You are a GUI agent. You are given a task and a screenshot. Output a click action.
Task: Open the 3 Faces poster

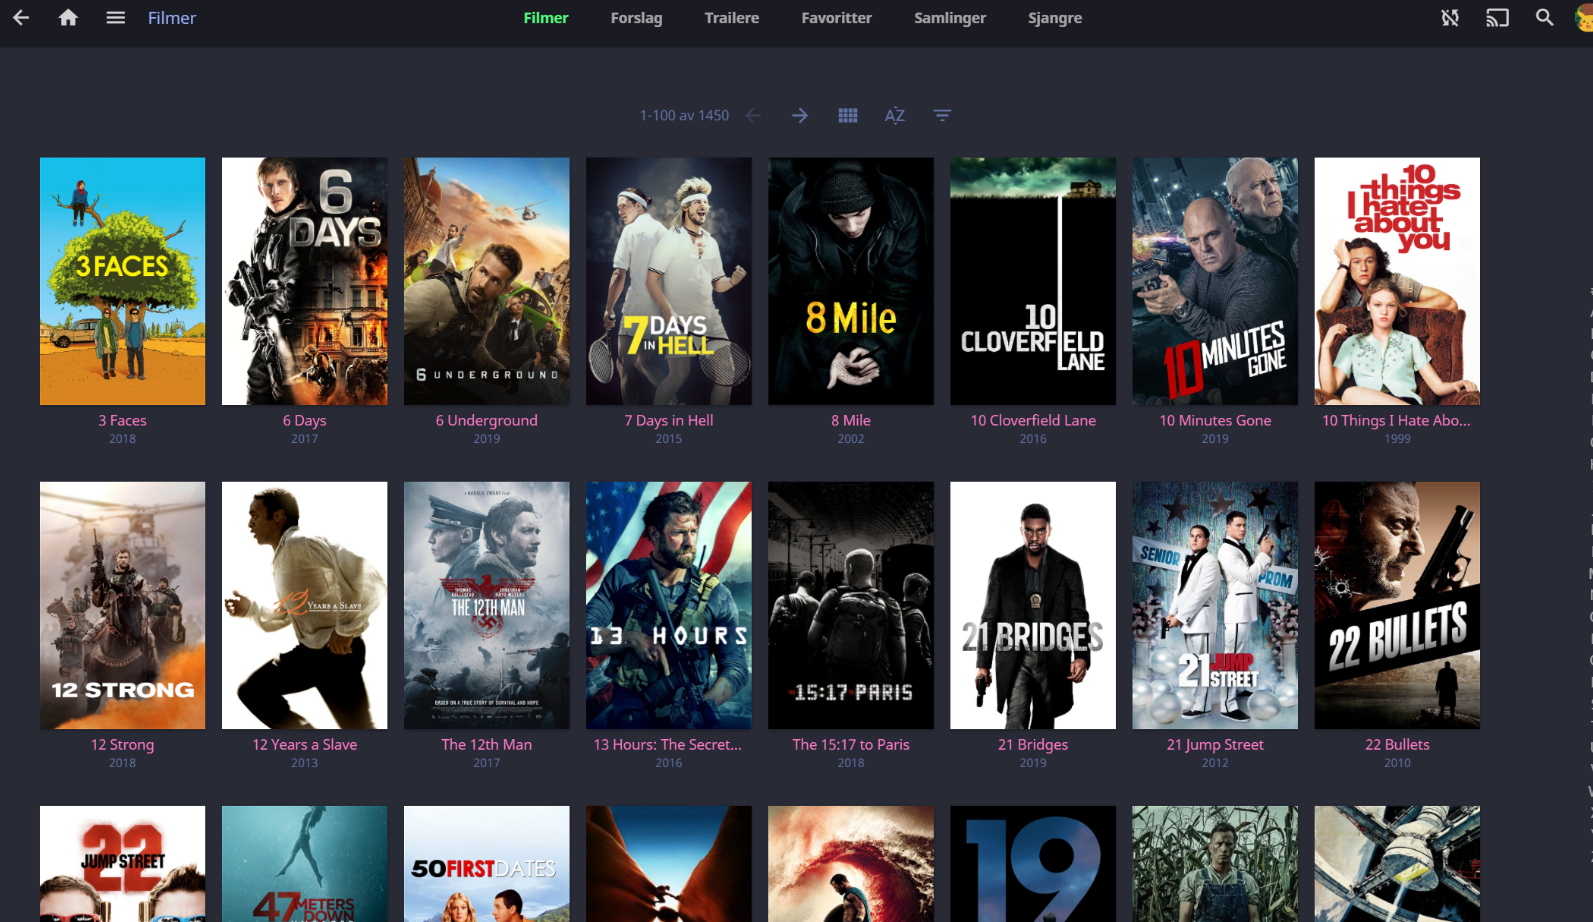point(122,281)
